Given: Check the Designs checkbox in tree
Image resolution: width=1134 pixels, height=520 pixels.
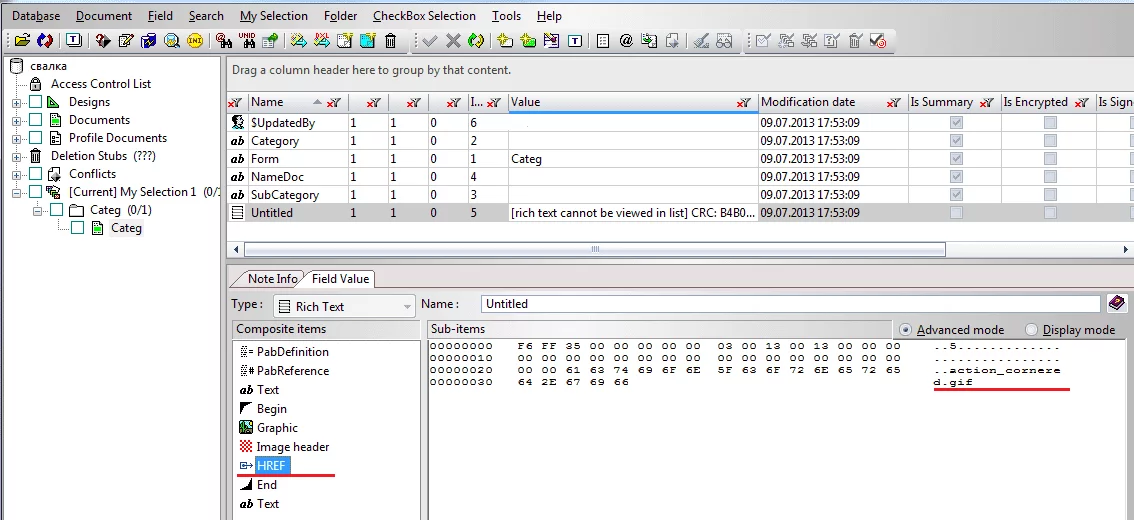Looking at the screenshot, I should [x=36, y=102].
